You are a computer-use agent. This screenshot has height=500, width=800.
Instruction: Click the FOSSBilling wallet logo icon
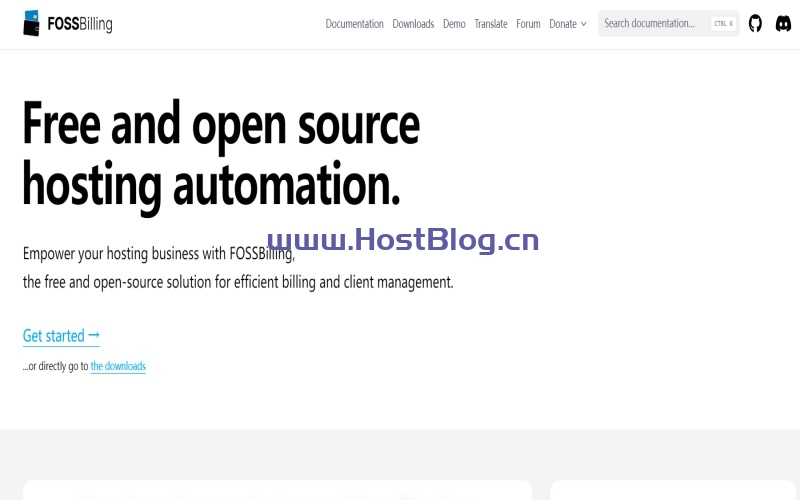(x=32, y=23)
